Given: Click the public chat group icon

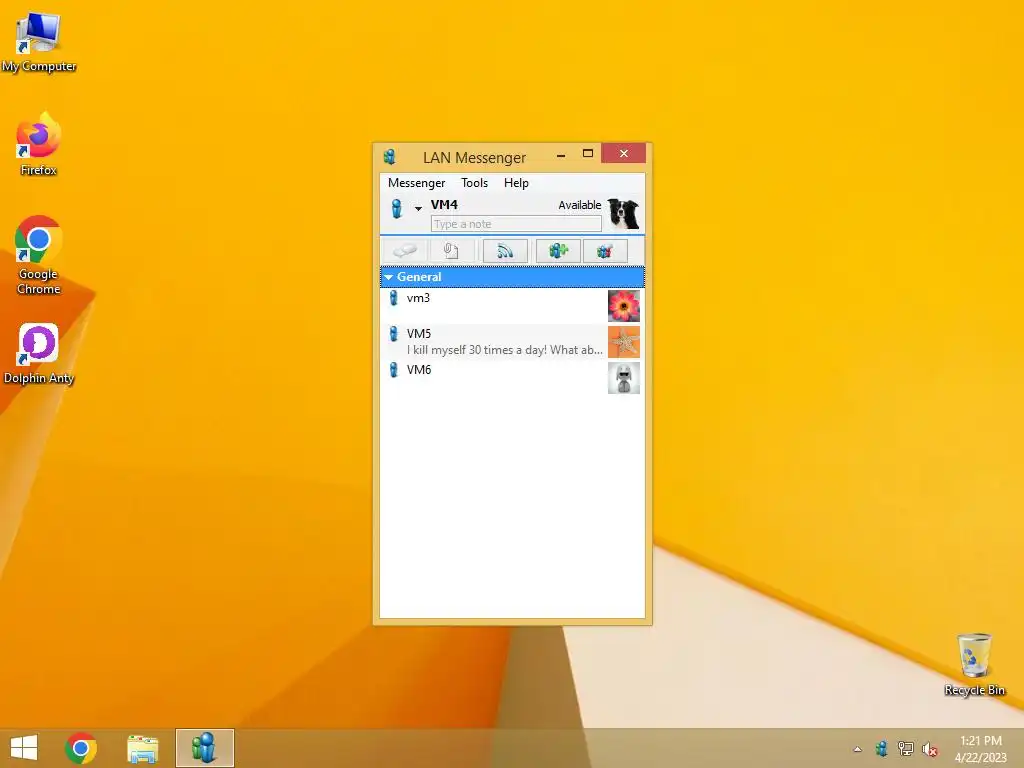Looking at the screenshot, I should coord(605,251).
